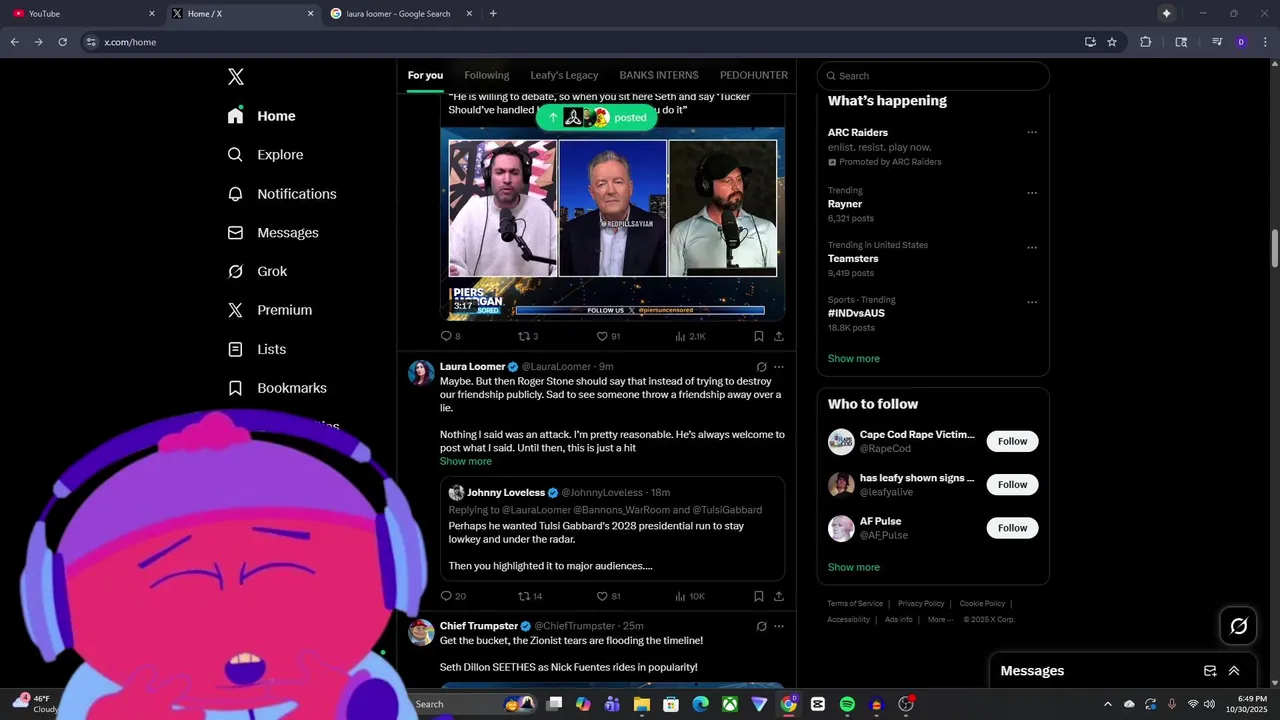Follow the @leafyalive account
This screenshot has height=720, width=1280.
tap(1012, 484)
